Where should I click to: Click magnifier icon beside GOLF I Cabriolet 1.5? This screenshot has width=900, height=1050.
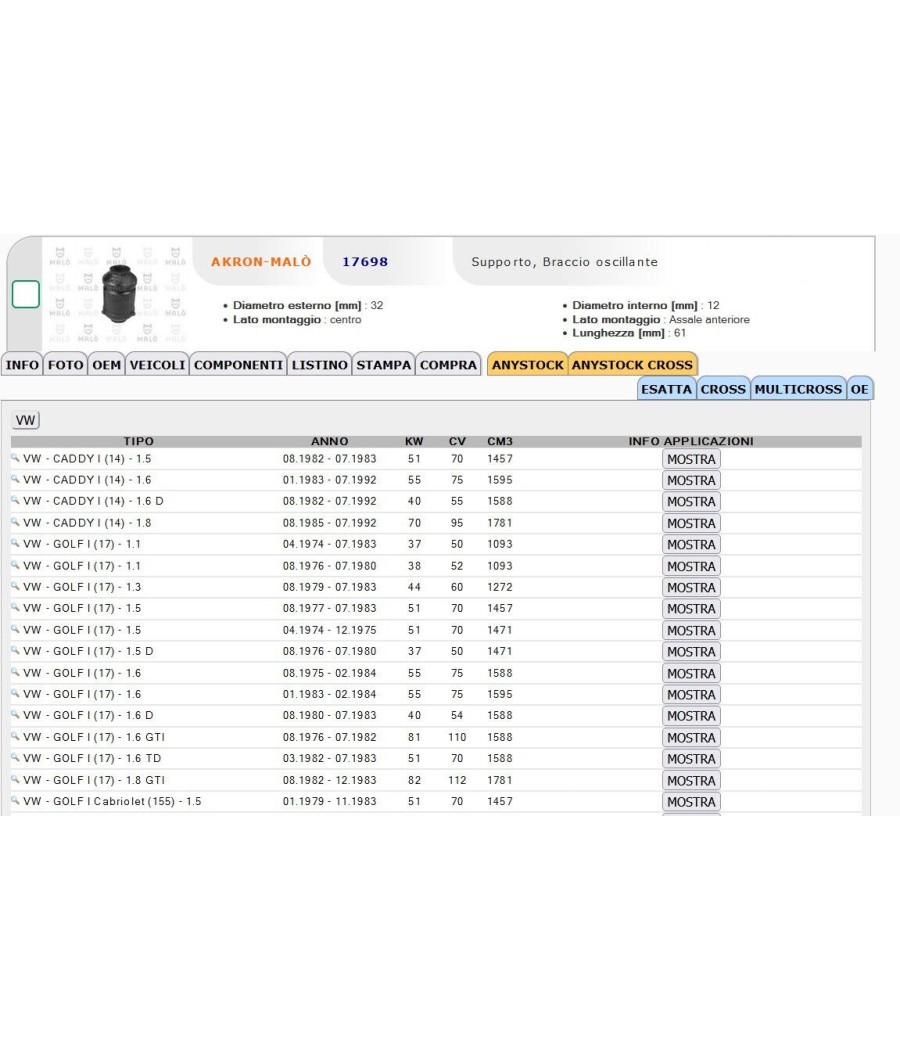coord(15,801)
